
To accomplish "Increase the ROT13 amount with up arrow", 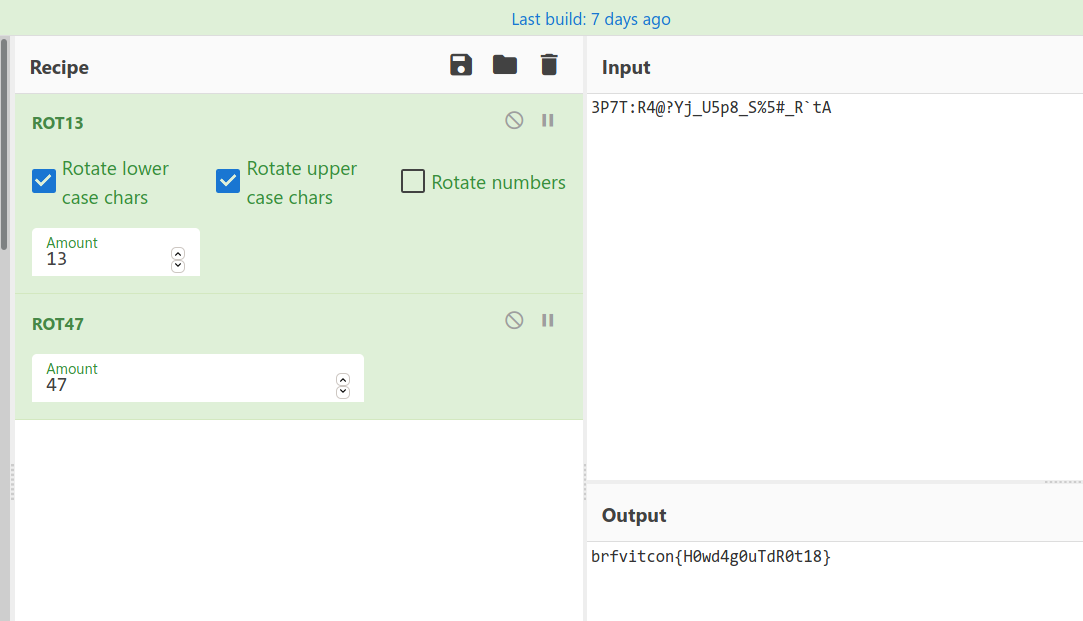I will tap(178, 254).
